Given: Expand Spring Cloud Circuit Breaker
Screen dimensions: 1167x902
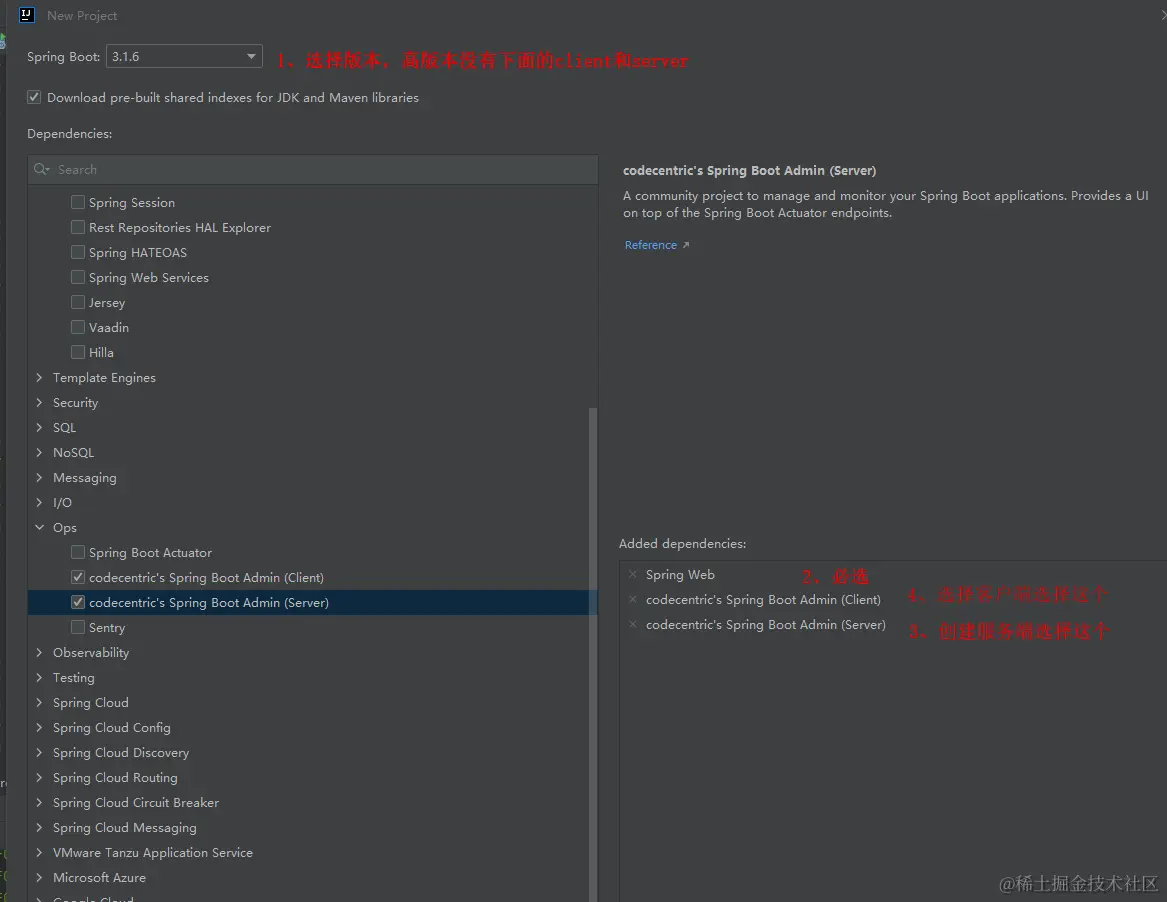Looking at the screenshot, I should tap(39, 802).
